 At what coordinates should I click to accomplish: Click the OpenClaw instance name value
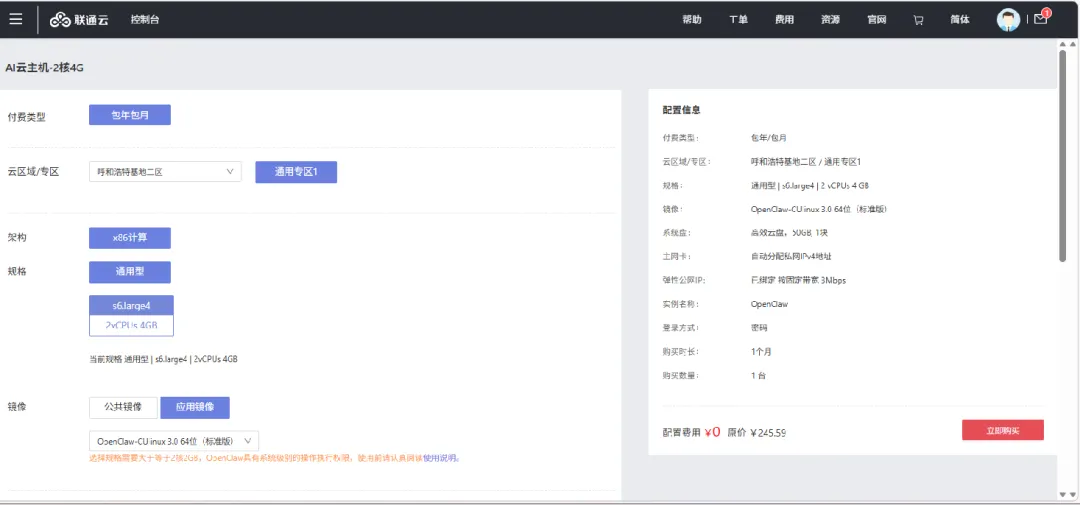tap(769, 304)
